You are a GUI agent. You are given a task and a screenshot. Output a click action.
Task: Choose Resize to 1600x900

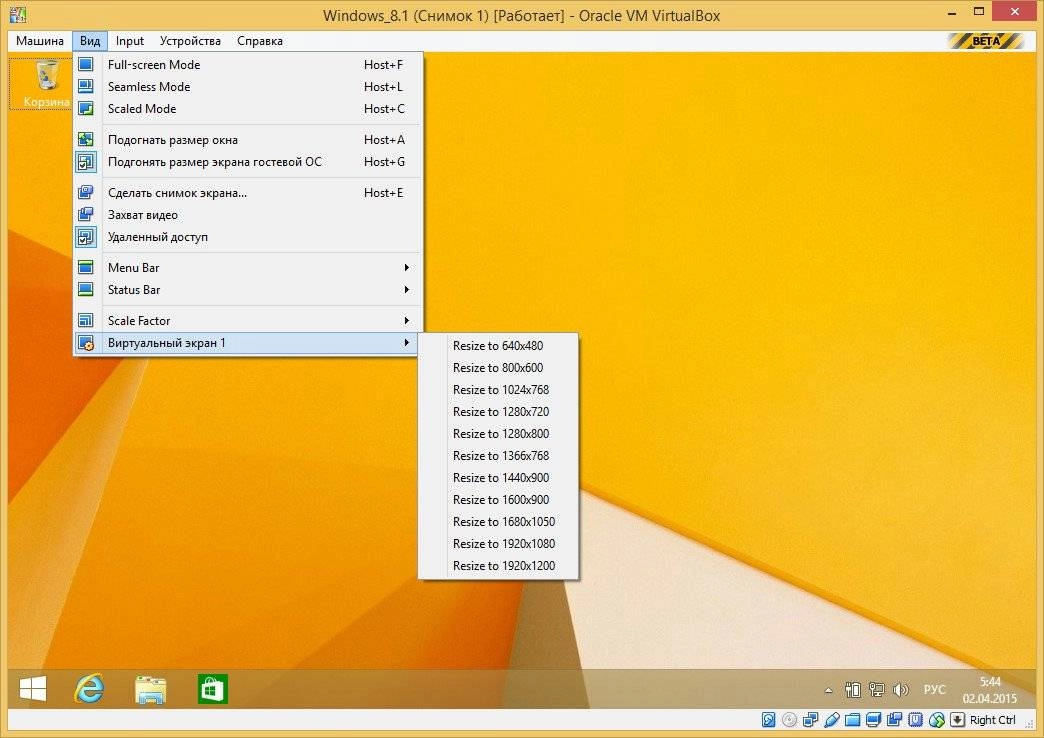click(498, 500)
